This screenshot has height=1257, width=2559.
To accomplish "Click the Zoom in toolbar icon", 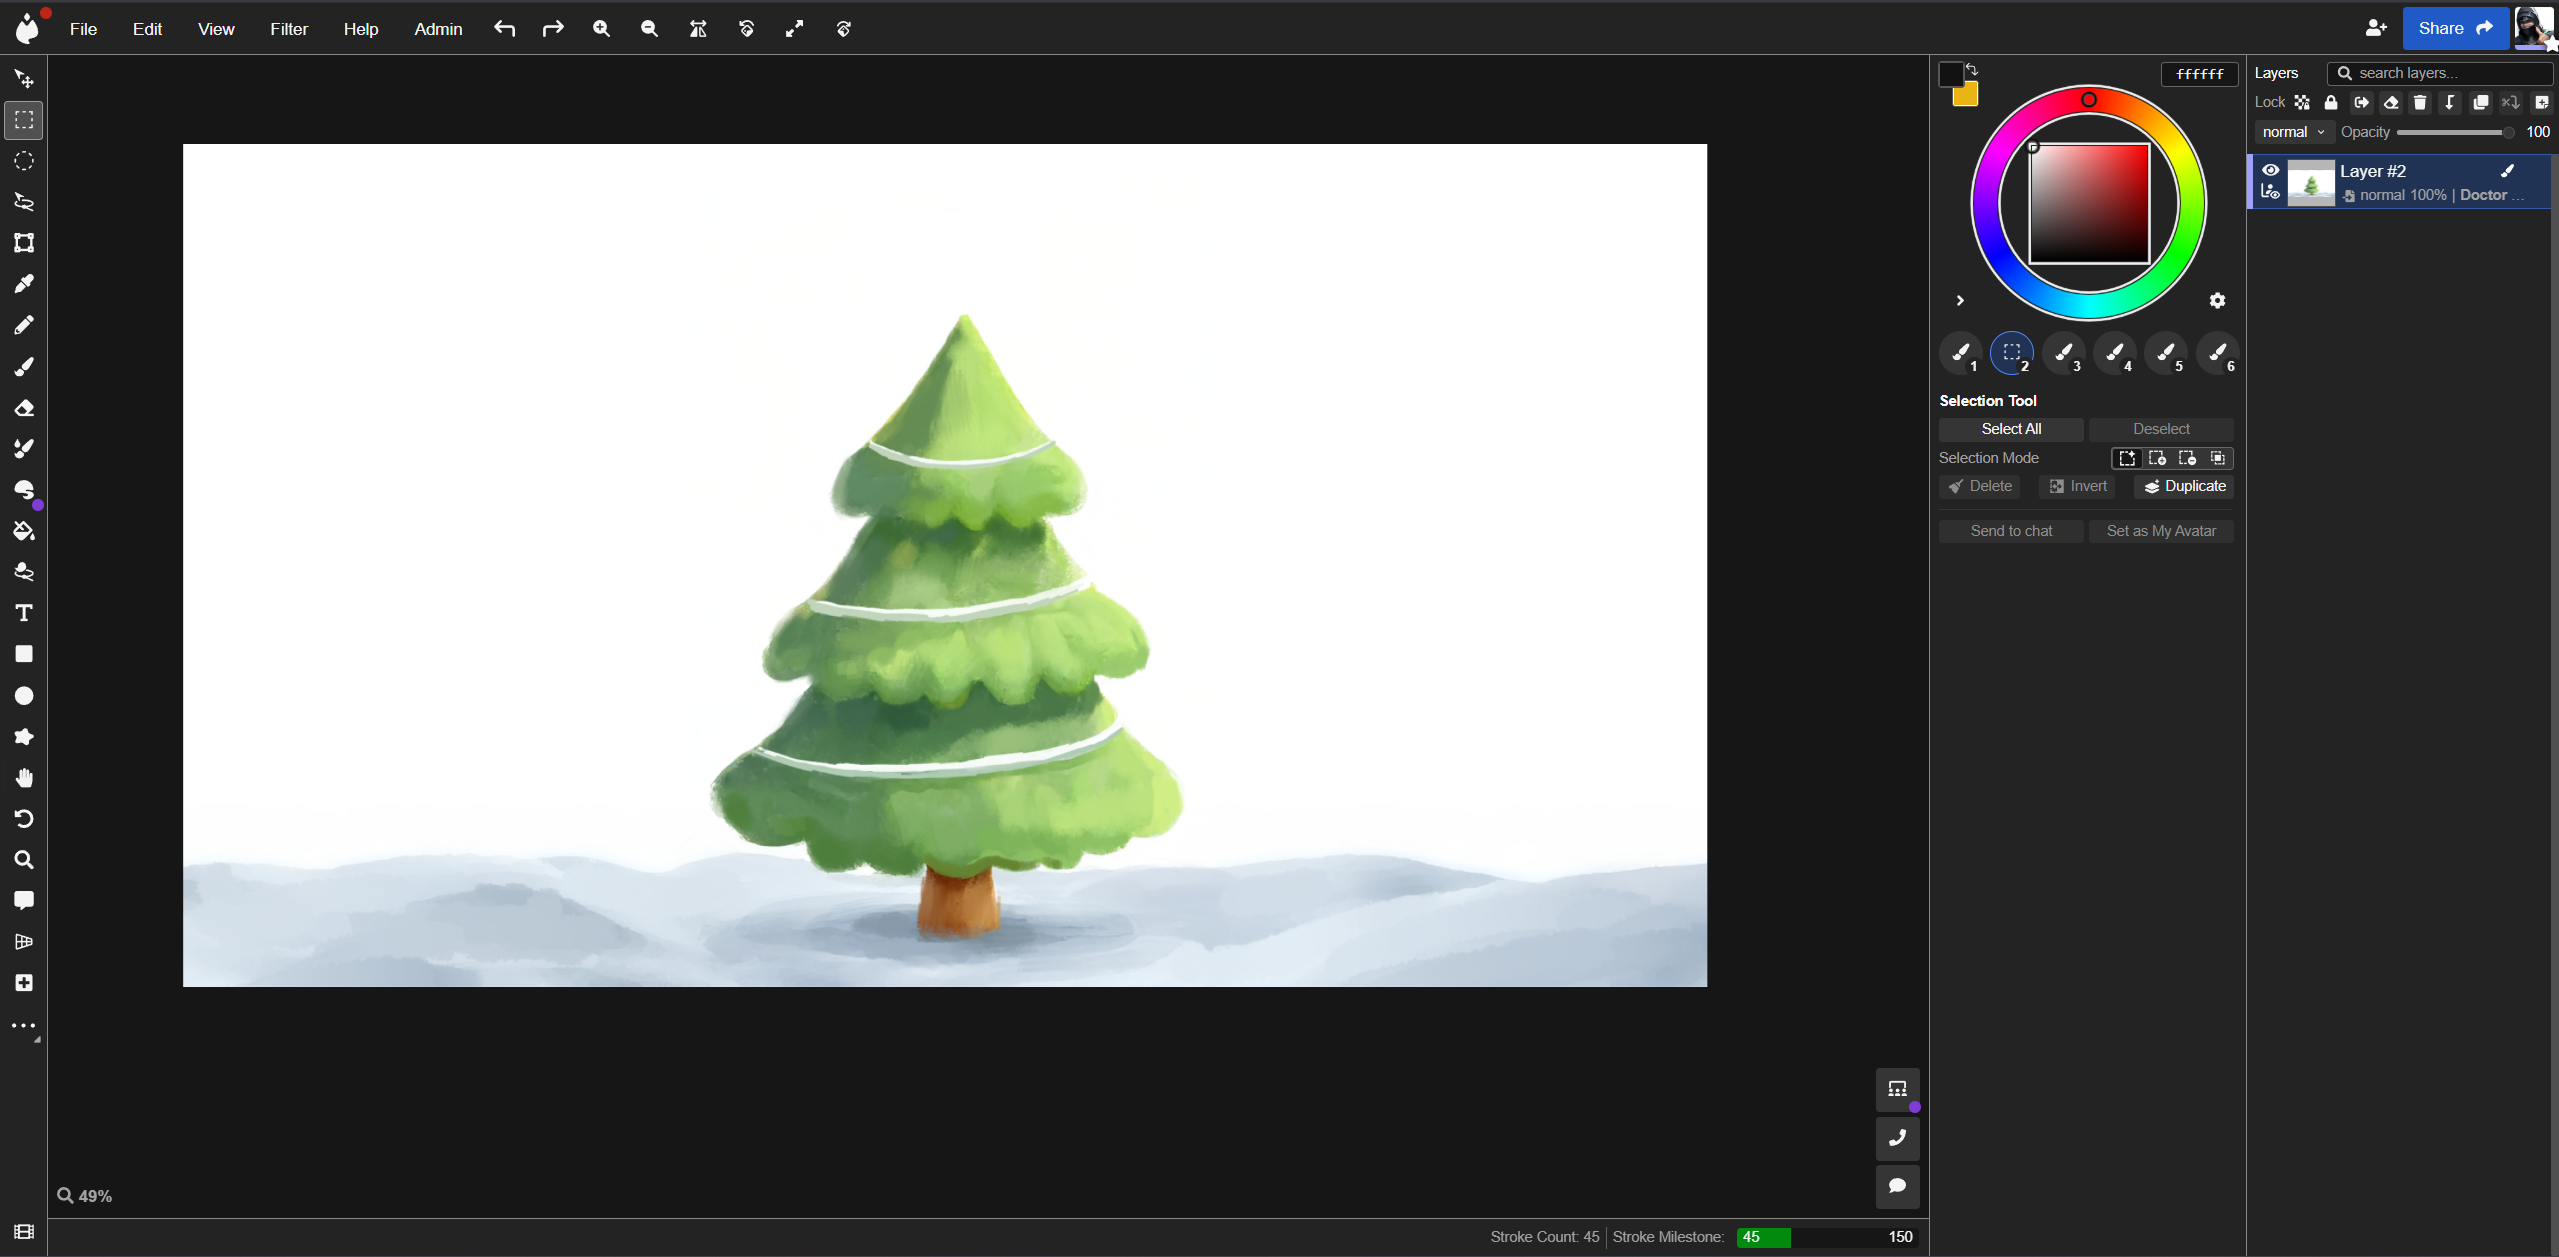I will click(x=601, y=29).
